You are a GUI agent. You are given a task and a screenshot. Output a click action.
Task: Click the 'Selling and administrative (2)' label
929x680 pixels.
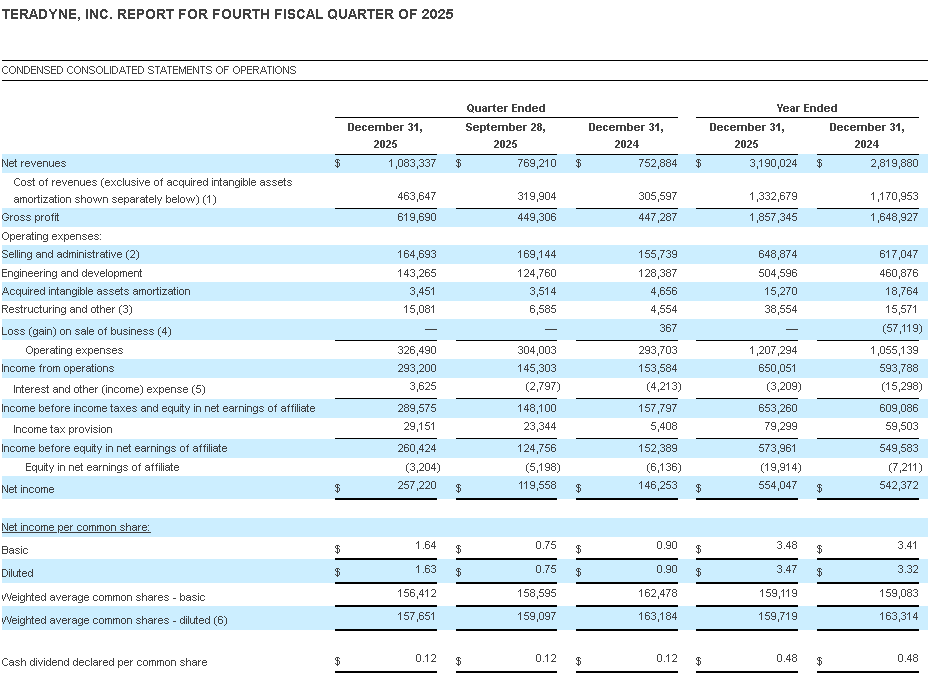pyautogui.click(x=71, y=255)
